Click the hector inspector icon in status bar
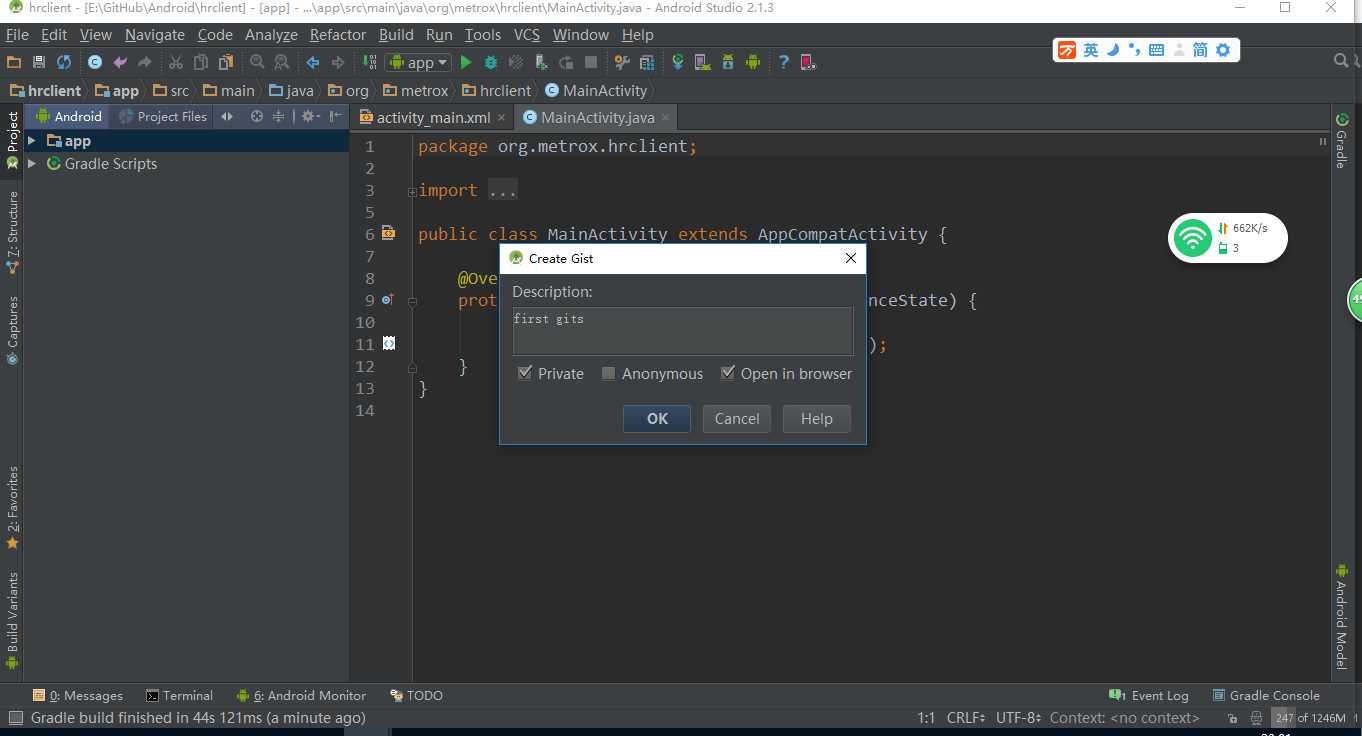Image resolution: width=1362 pixels, height=736 pixels. click(x=1256, y=718)
